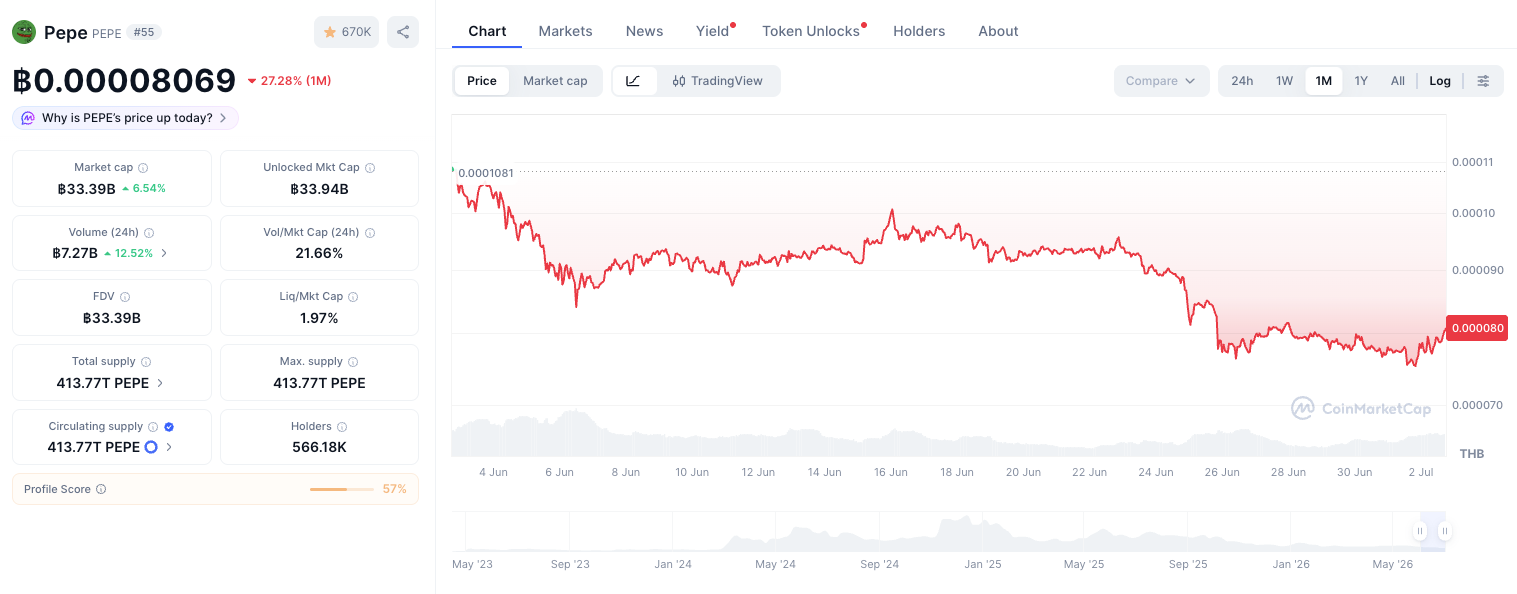Toggle the Log scale option

[x=1440, y=81]
